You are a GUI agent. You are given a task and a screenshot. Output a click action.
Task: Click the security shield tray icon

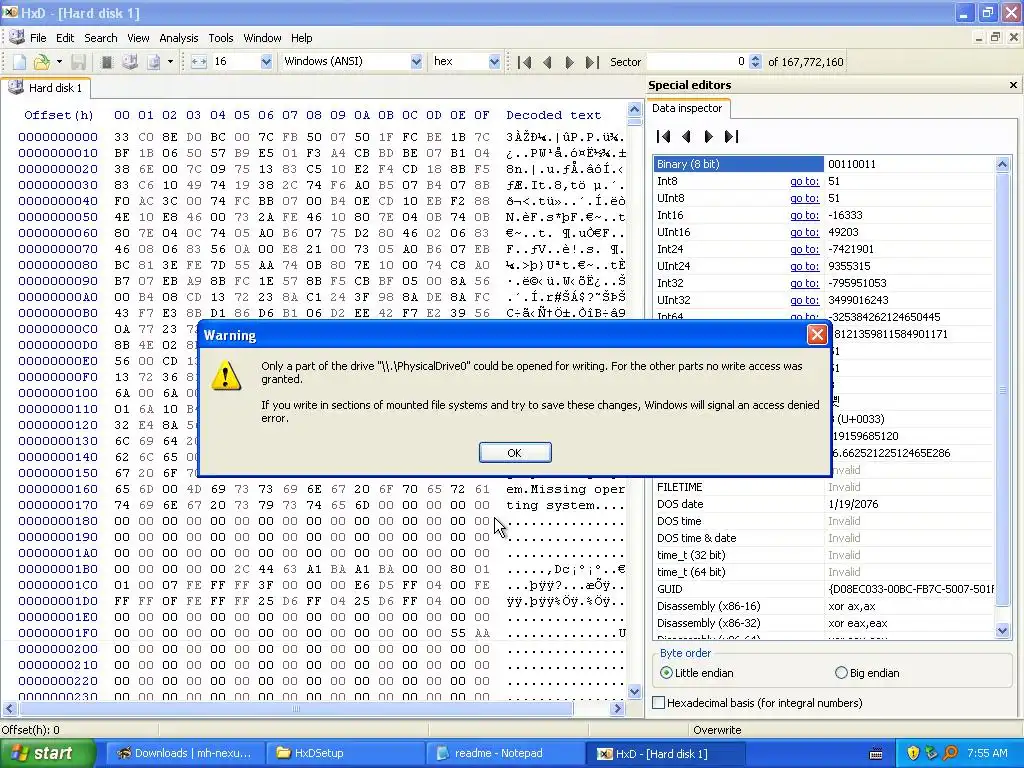pos(913,753)
